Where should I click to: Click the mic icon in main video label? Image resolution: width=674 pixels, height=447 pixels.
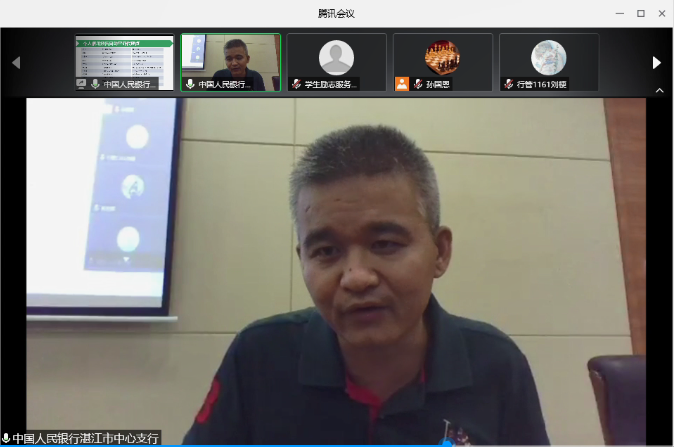6,438
